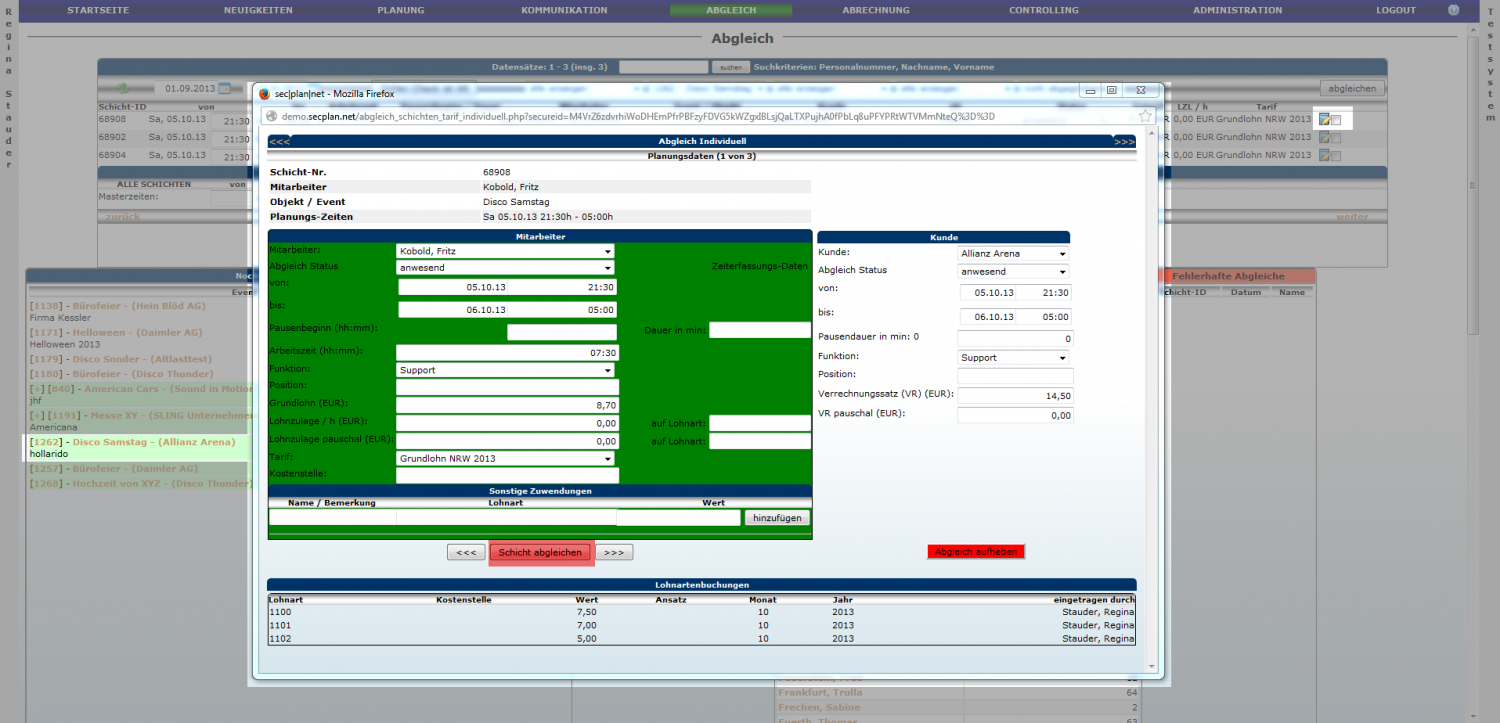Click the suchen button
Image resolution: width=1500 pixels, height=723 pixels.
pos(730,67)
